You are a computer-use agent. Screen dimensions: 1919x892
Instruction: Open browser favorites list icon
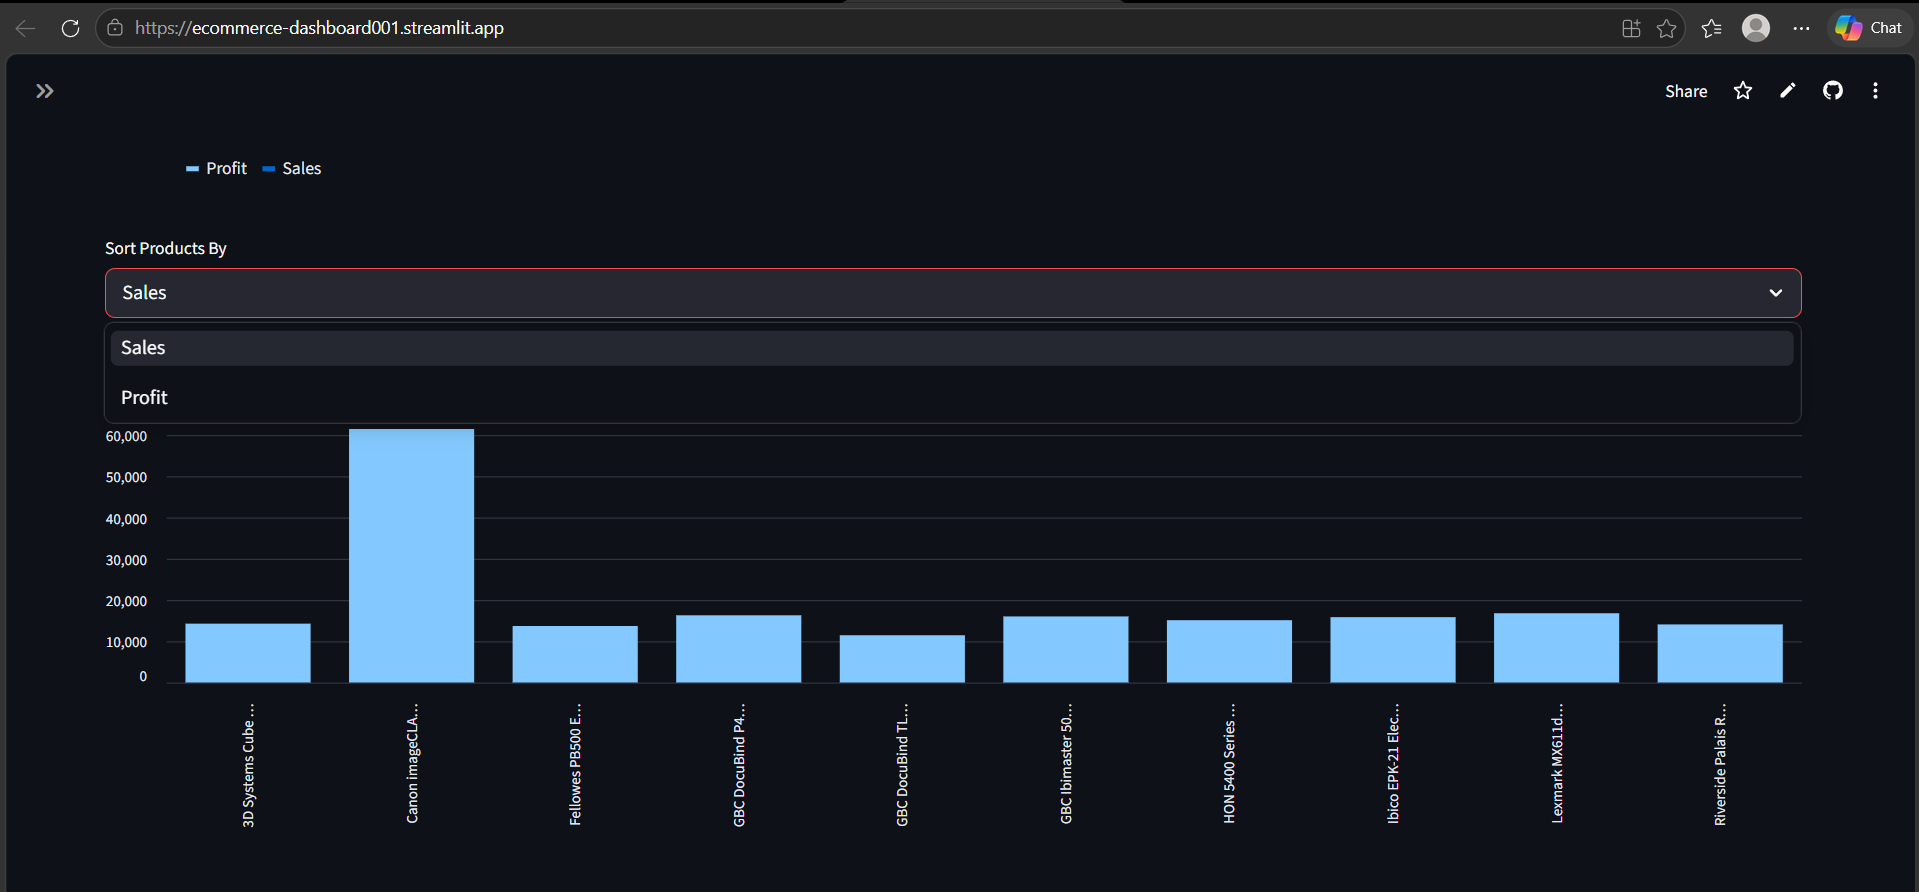click(1712, 28)
